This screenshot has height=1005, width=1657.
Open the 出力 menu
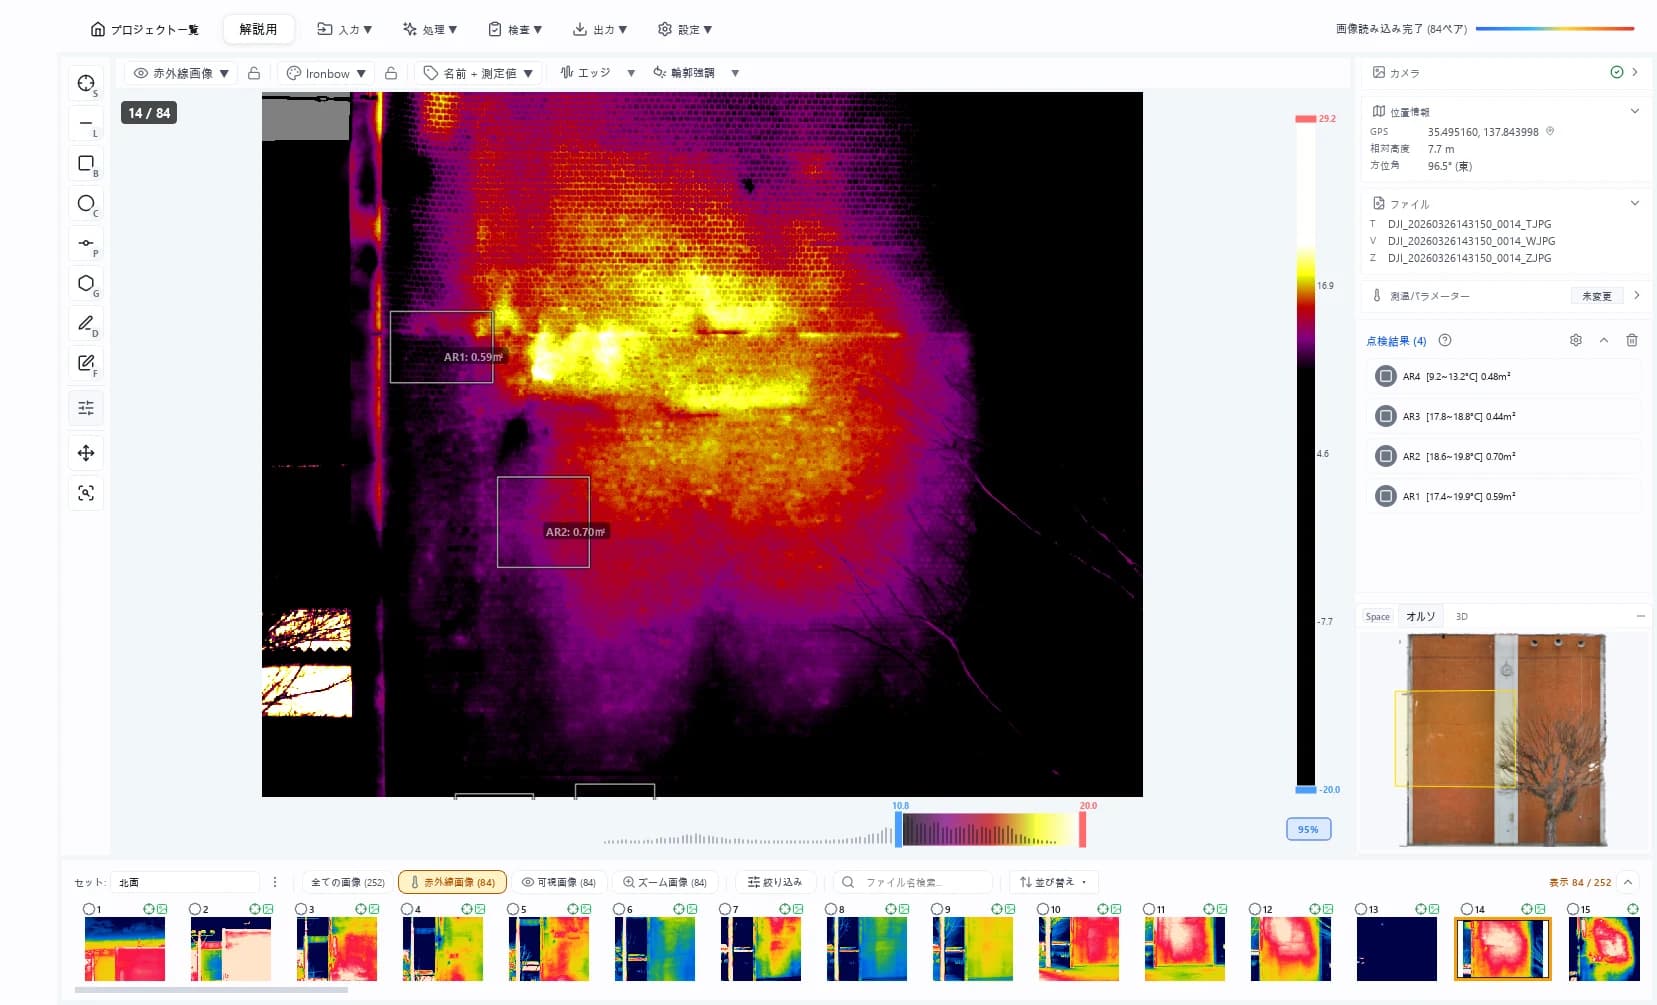pos(599,29)
